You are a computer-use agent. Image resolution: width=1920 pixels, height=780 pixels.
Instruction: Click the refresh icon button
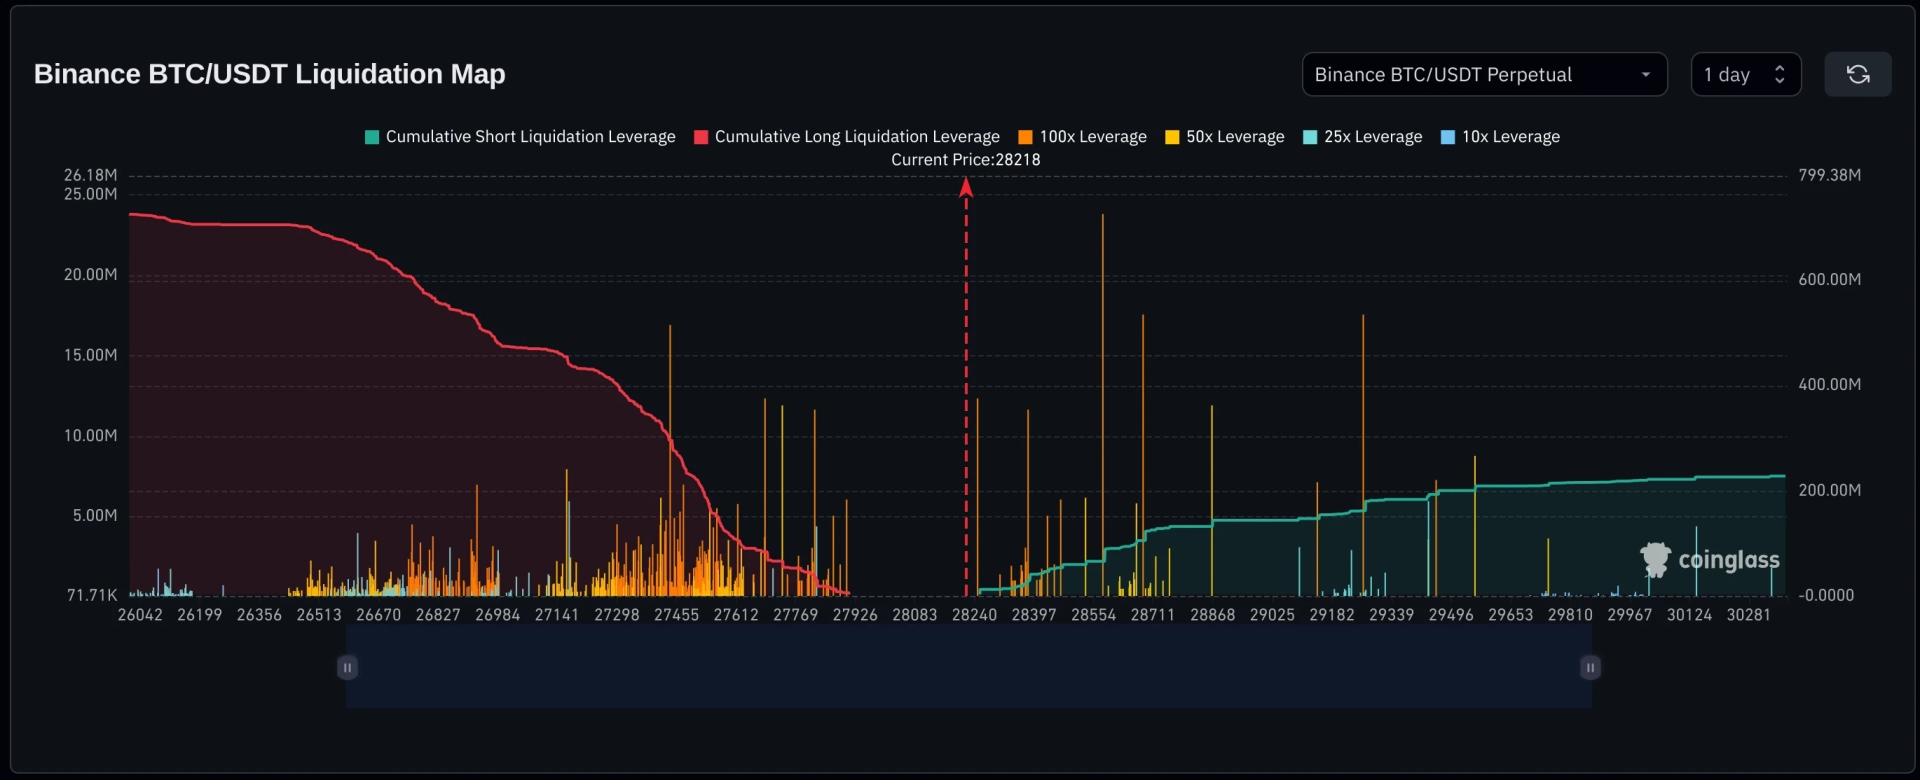[1857, 74]
